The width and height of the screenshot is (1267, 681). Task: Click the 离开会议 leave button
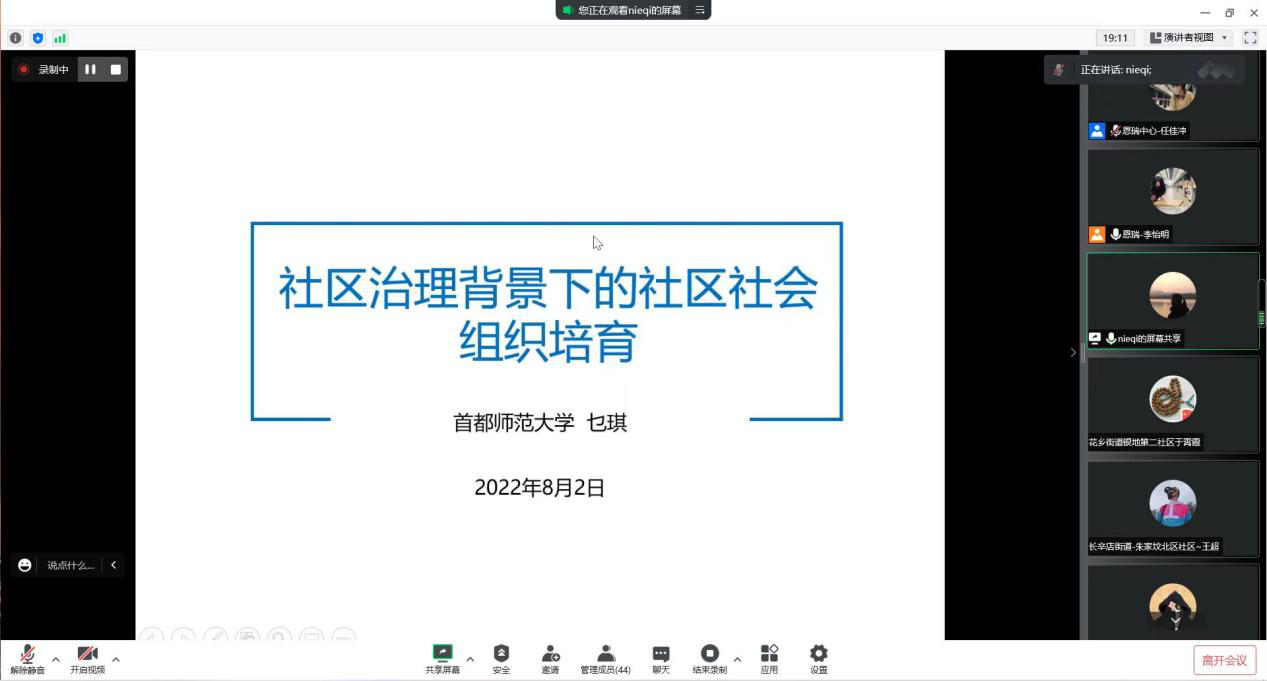(1224, 660)
